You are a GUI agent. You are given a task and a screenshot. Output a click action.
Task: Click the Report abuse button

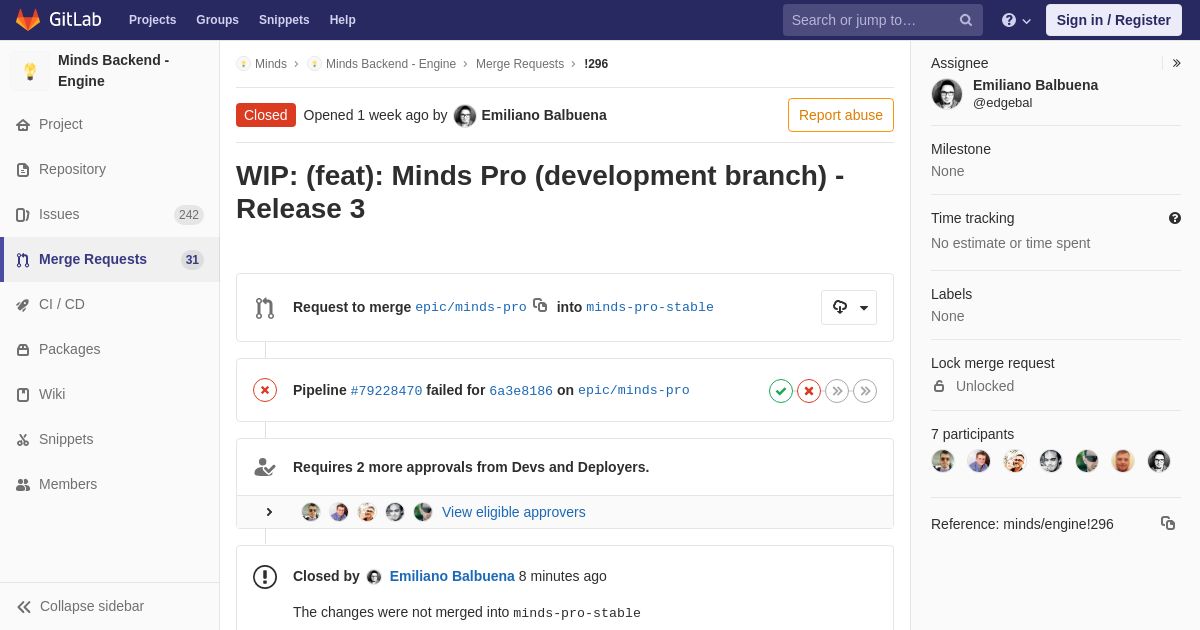841,115
